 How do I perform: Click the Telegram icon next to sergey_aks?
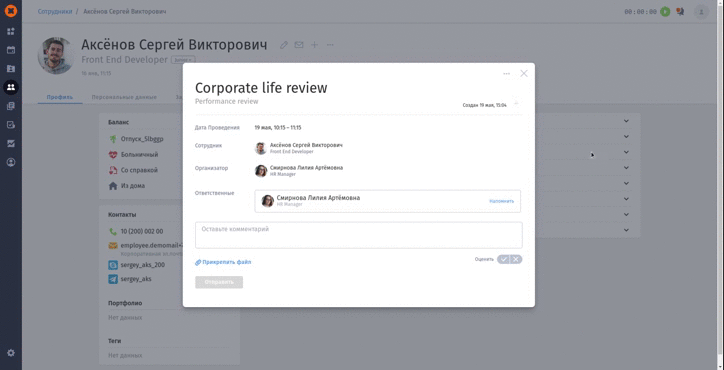tap(113, 279)
